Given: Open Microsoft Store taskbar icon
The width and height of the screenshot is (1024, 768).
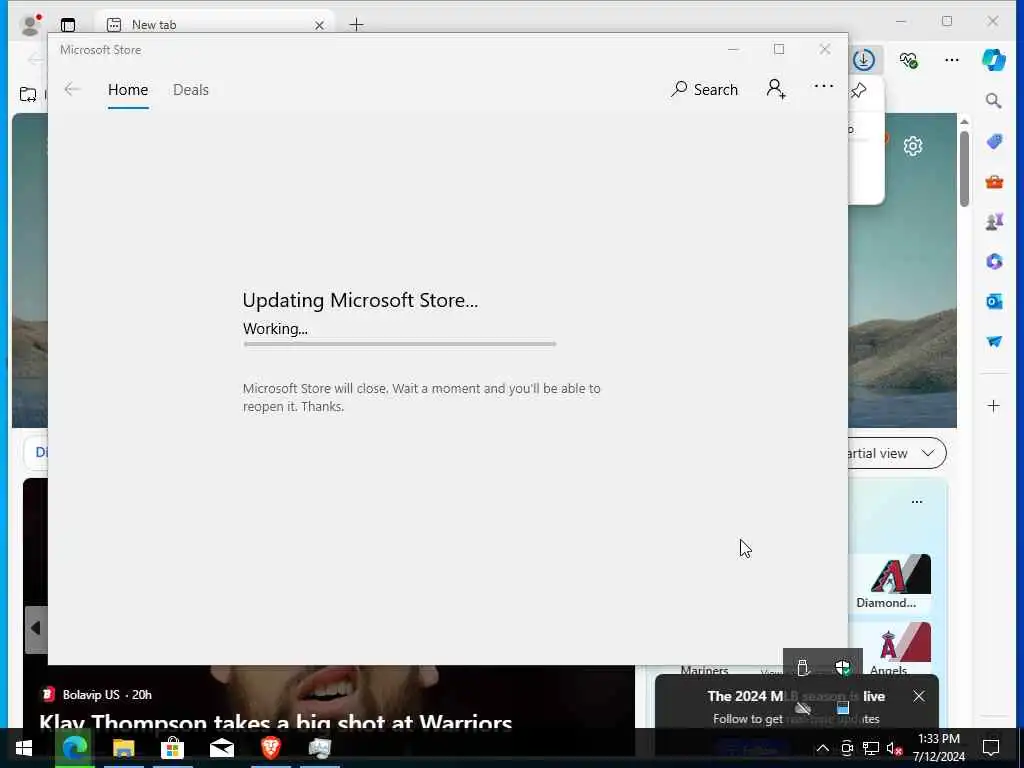Looking at the screenshot, I should pyautogui.click(x=172, y=748).
